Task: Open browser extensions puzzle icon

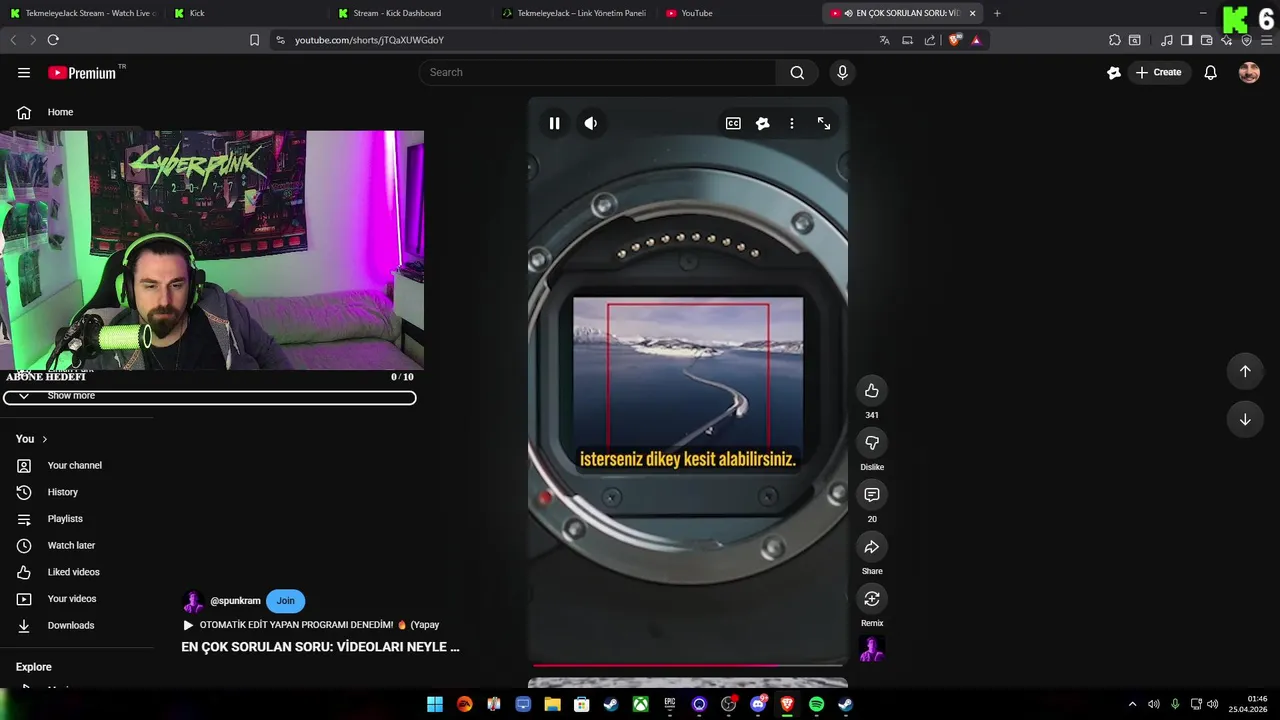Action: click(1114, 40)
